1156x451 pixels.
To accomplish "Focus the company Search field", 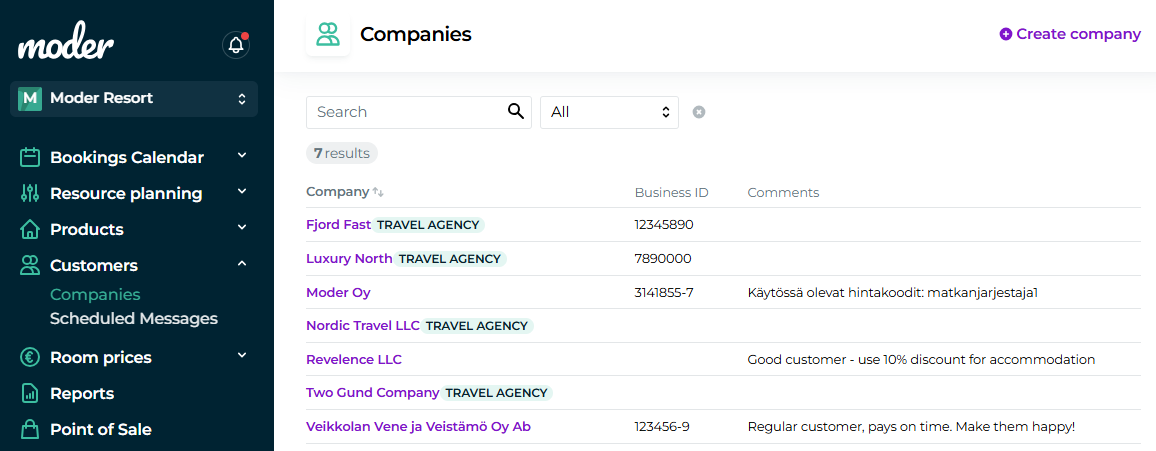I will click(405, 112).
